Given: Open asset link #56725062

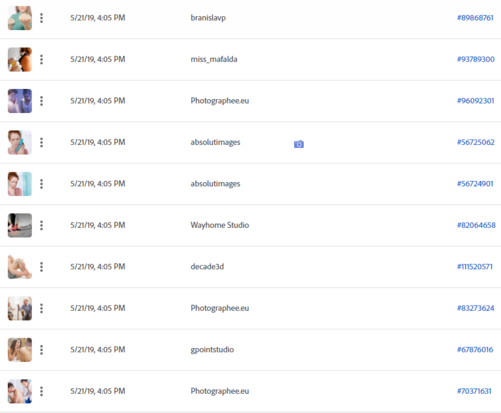Looking at the screenshot, I should (476, 142).
